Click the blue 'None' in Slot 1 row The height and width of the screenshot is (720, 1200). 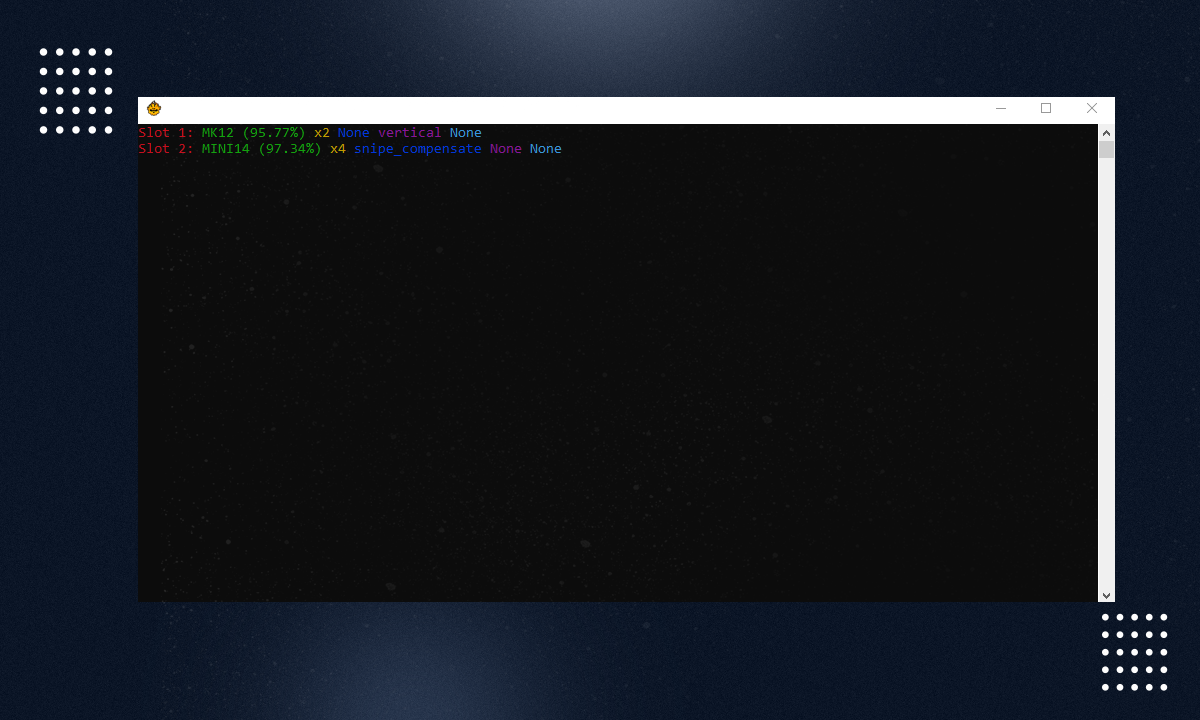click(x=354, y=133)
